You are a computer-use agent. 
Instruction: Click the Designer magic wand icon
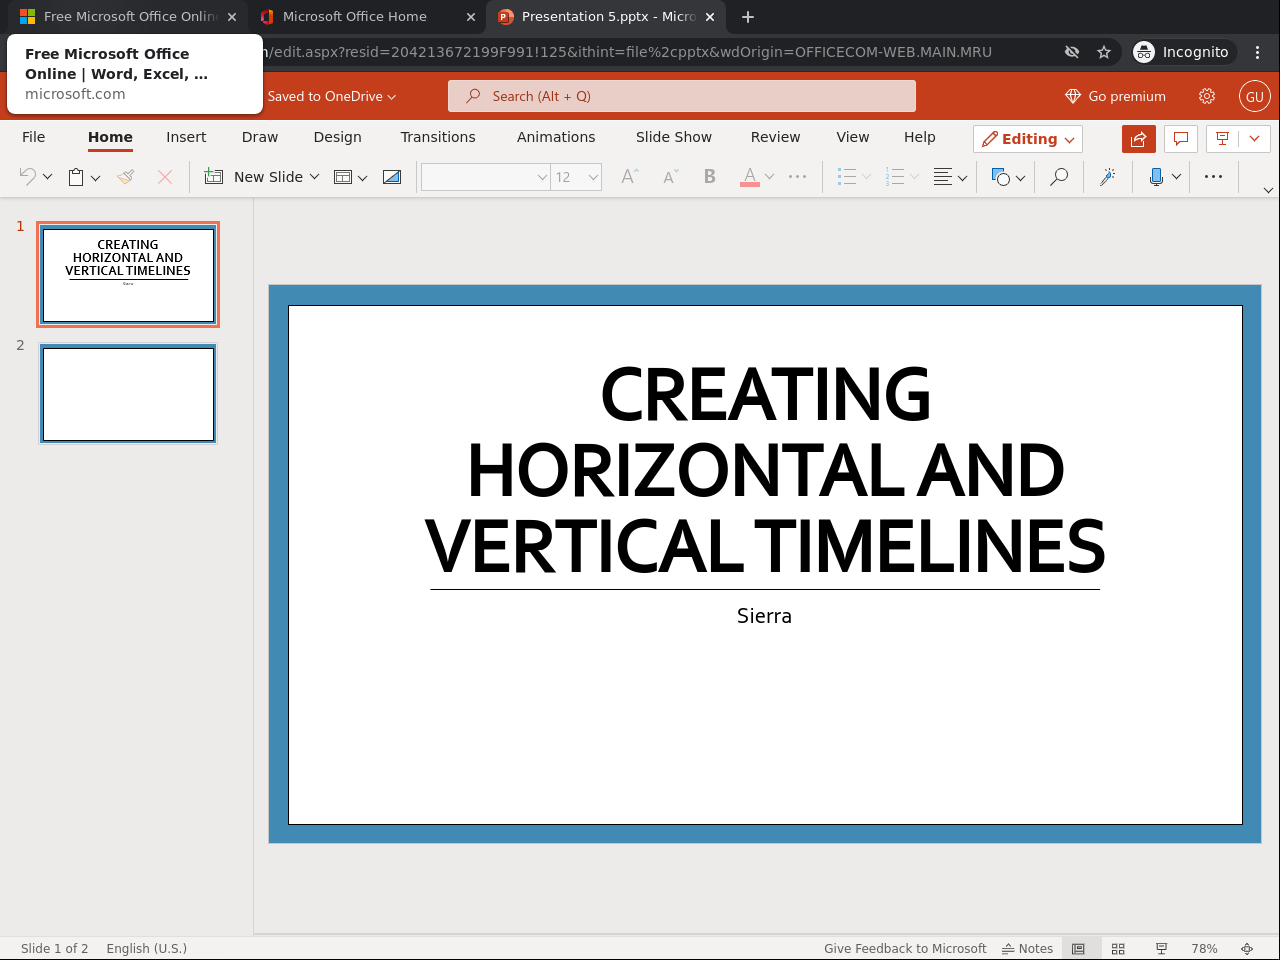pos(1107,177)
